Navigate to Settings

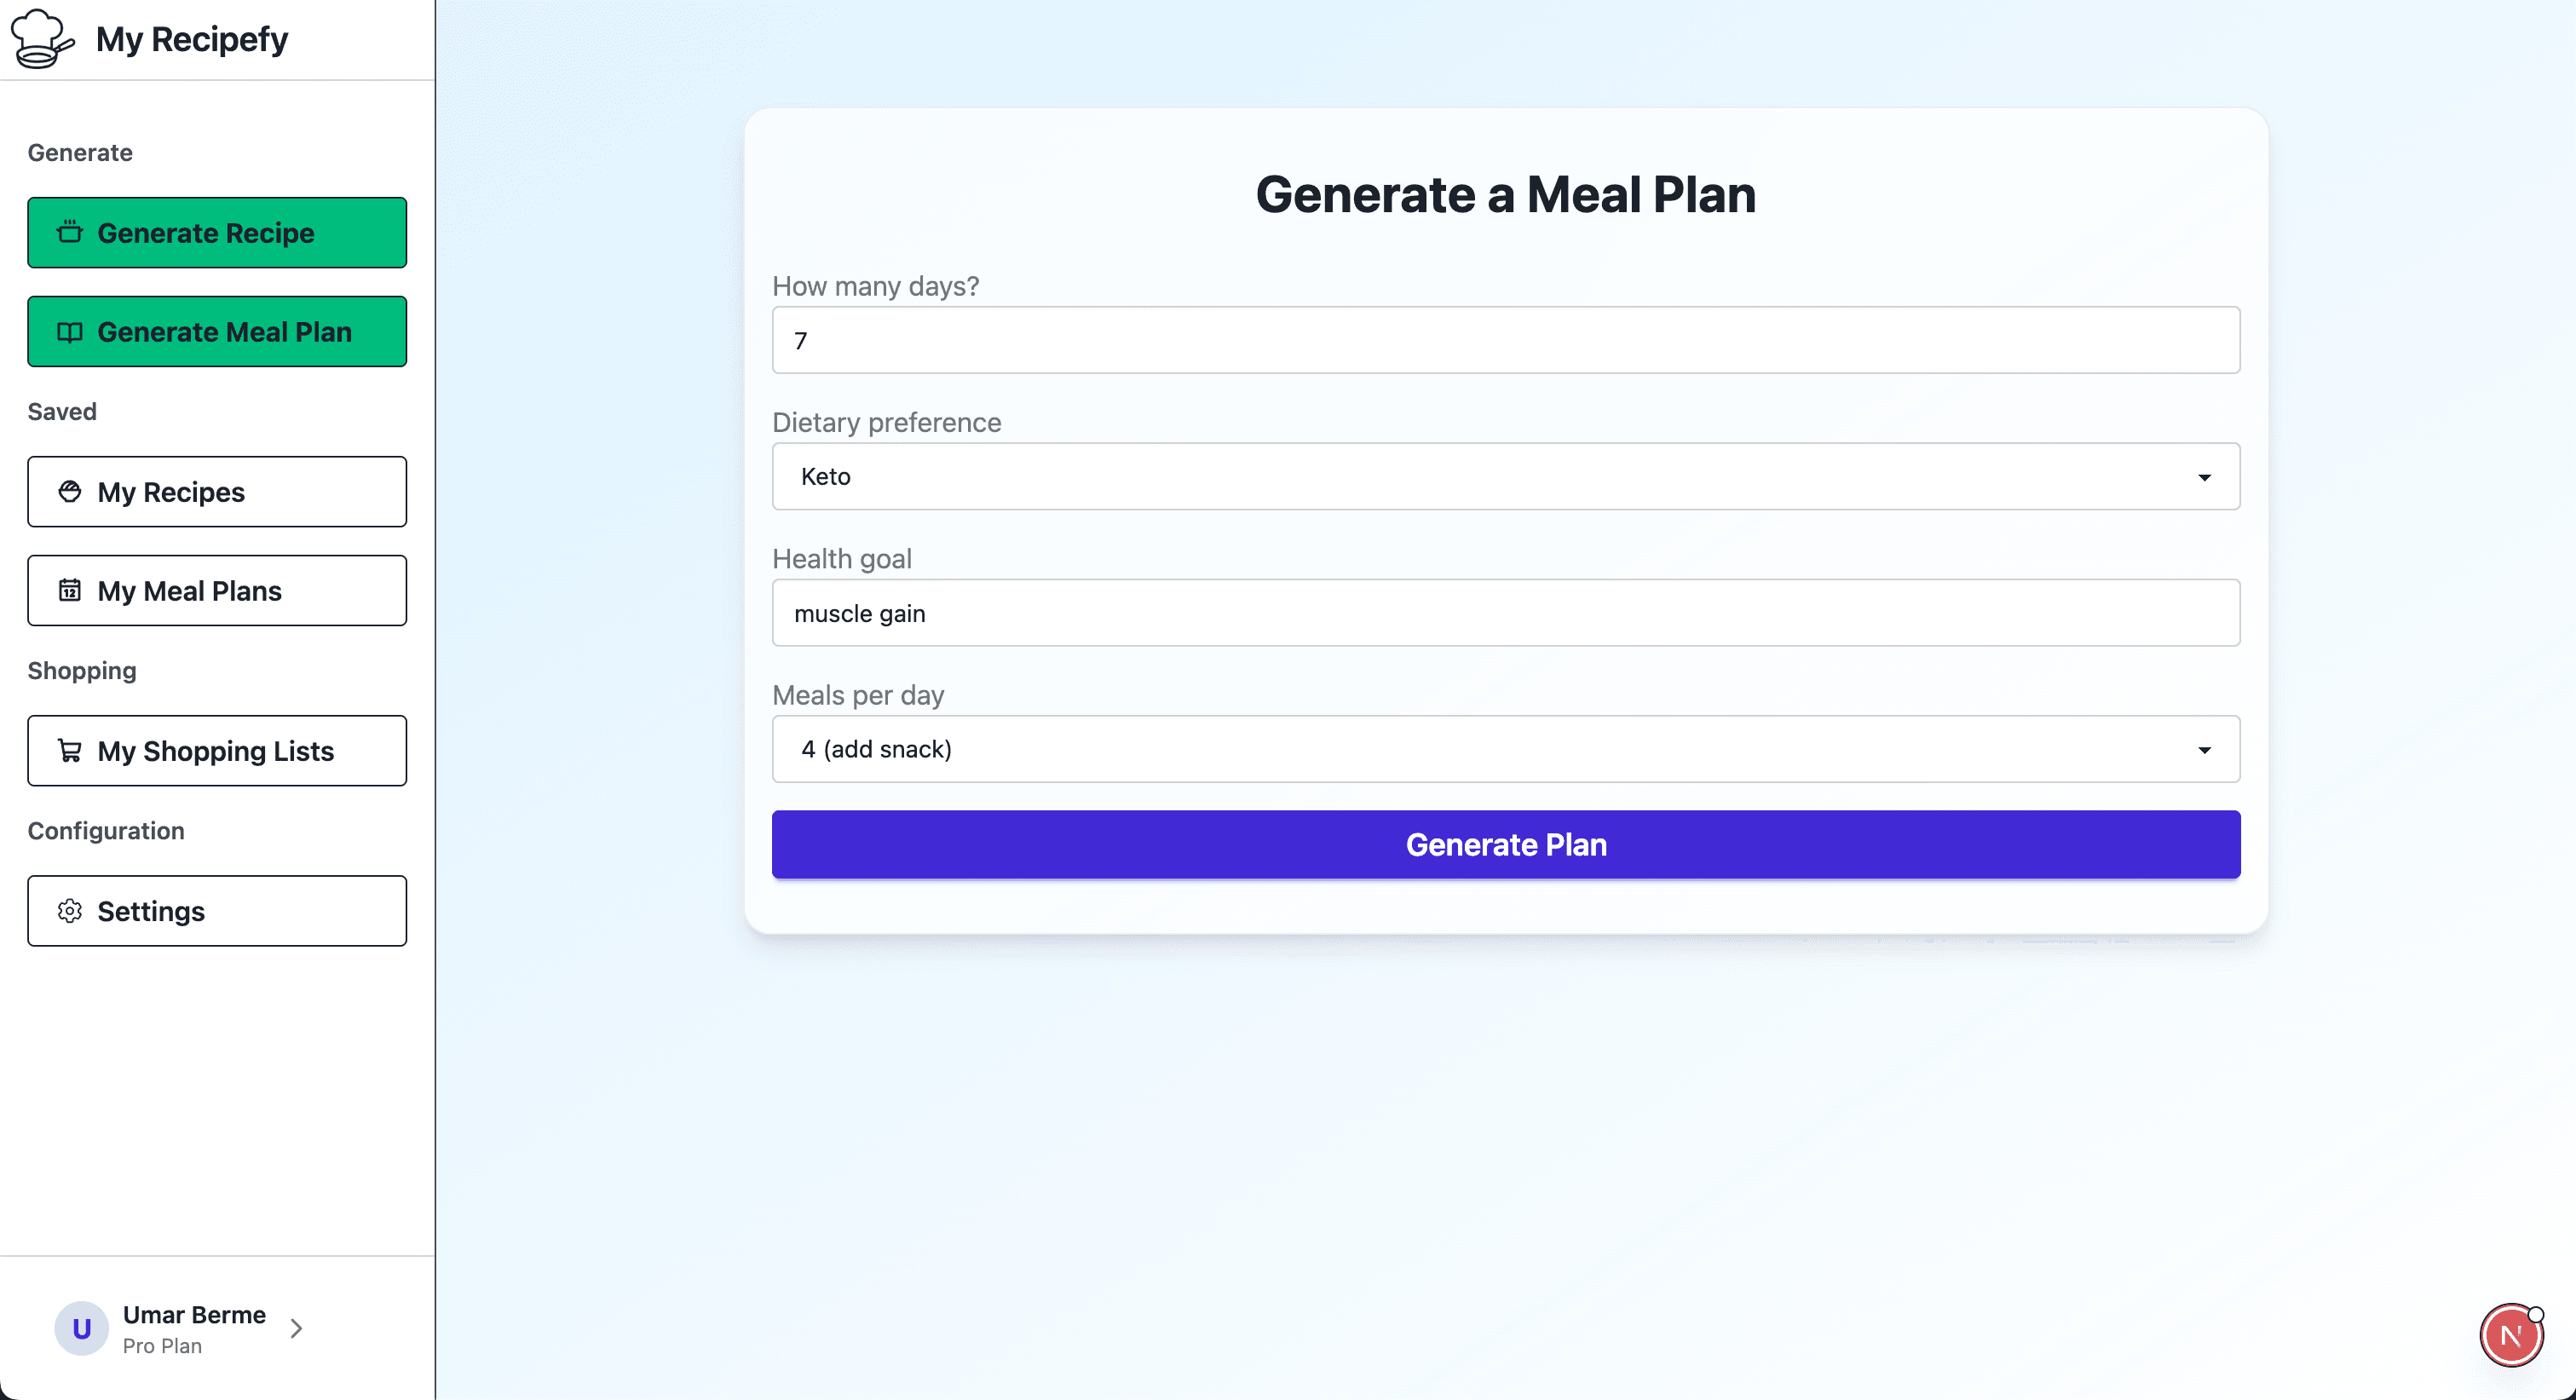217,911
